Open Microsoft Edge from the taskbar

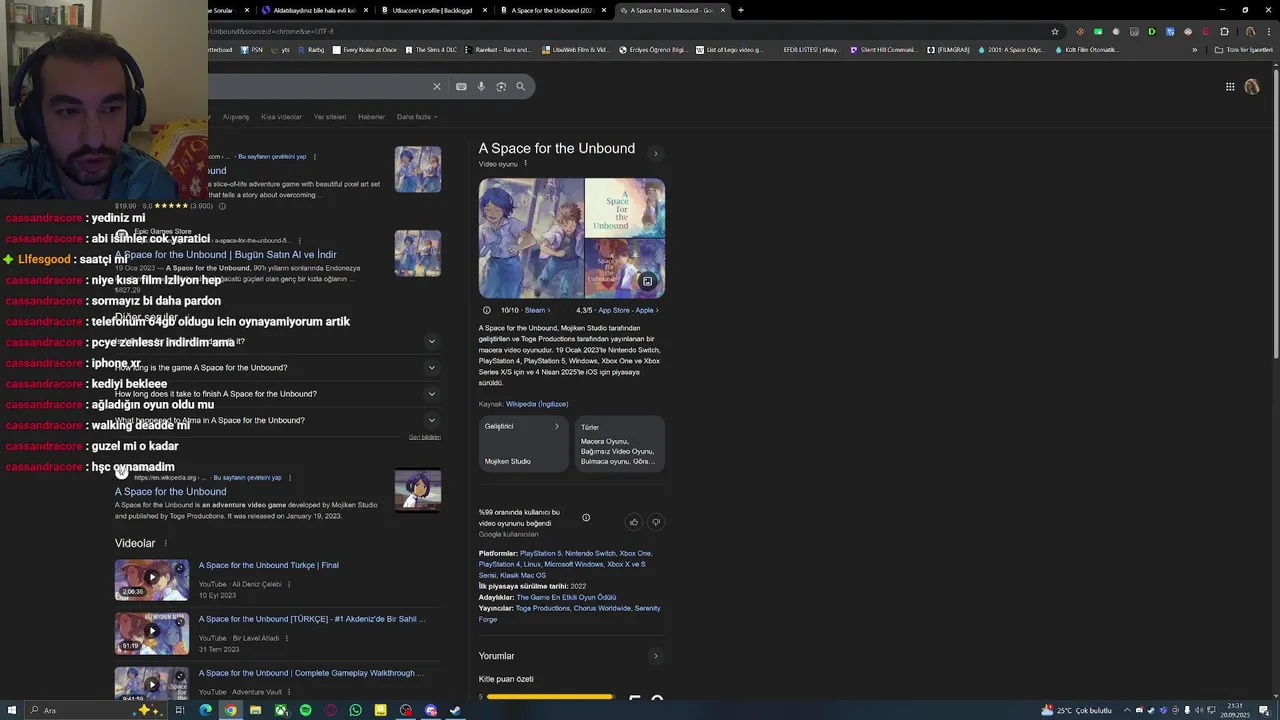205,710
